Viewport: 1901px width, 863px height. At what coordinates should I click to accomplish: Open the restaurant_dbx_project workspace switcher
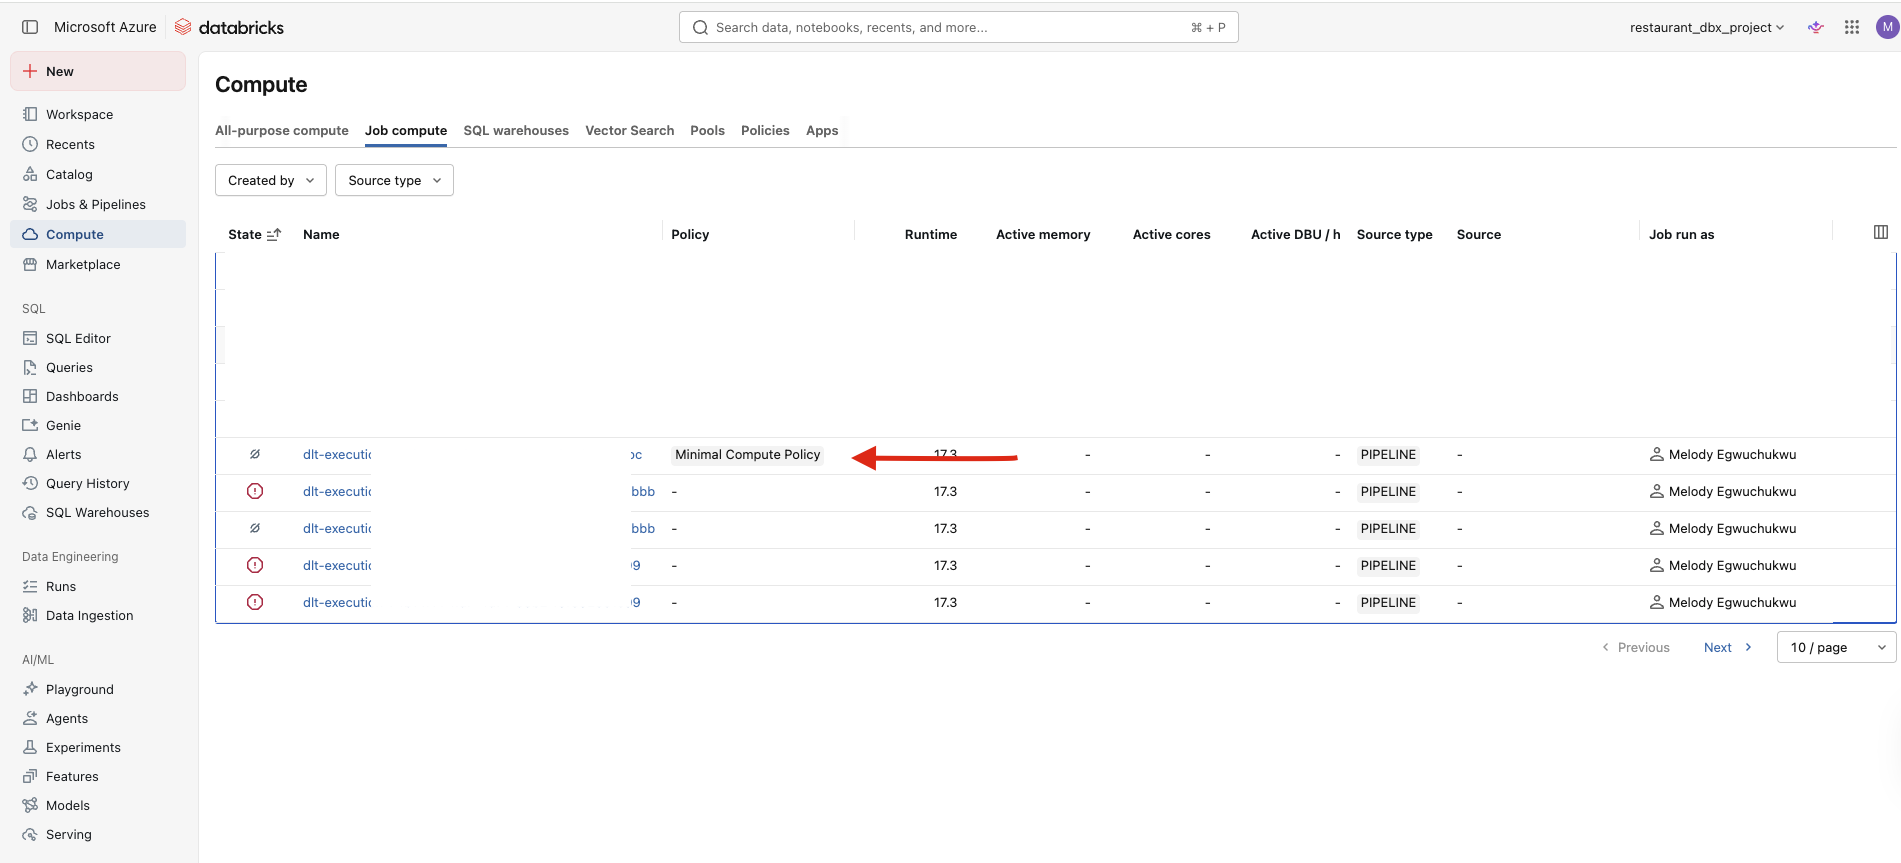[x=1706, y=27]
